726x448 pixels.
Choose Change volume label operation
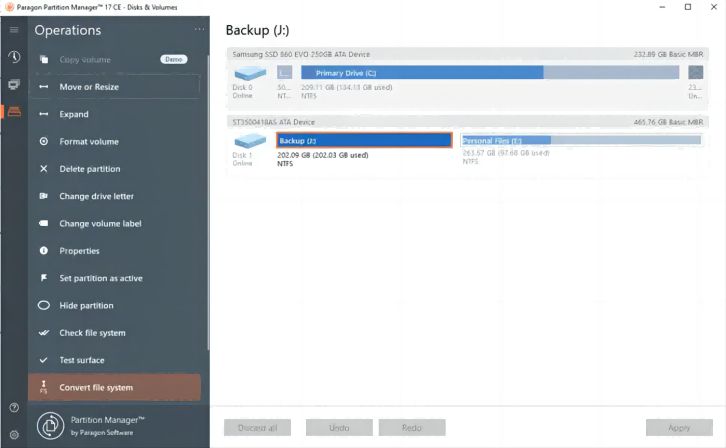116,223
